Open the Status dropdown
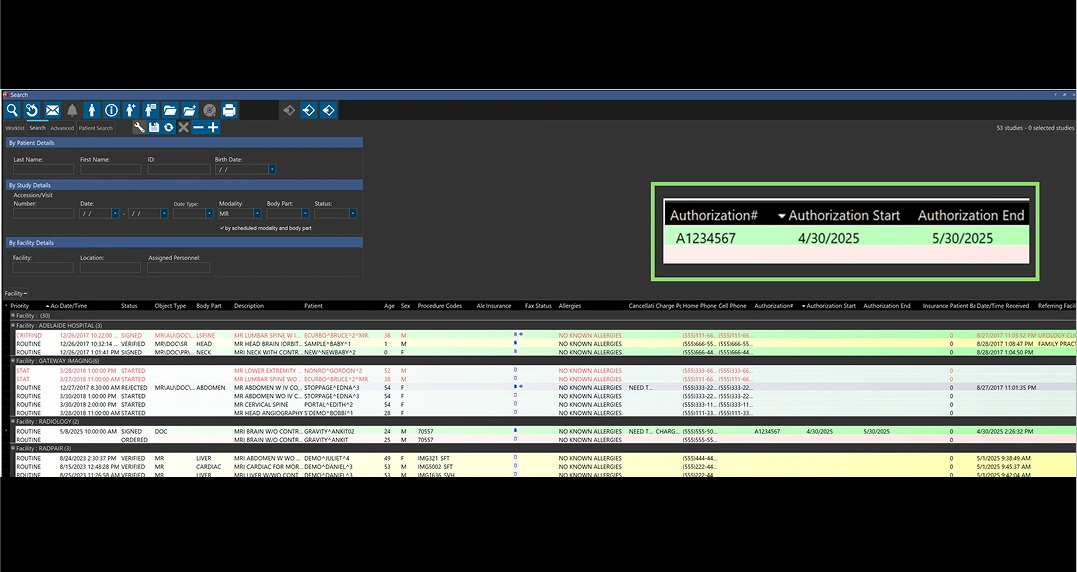Image resolution: width=1077 pixels, height=572 pixels. tap(353, 214)
